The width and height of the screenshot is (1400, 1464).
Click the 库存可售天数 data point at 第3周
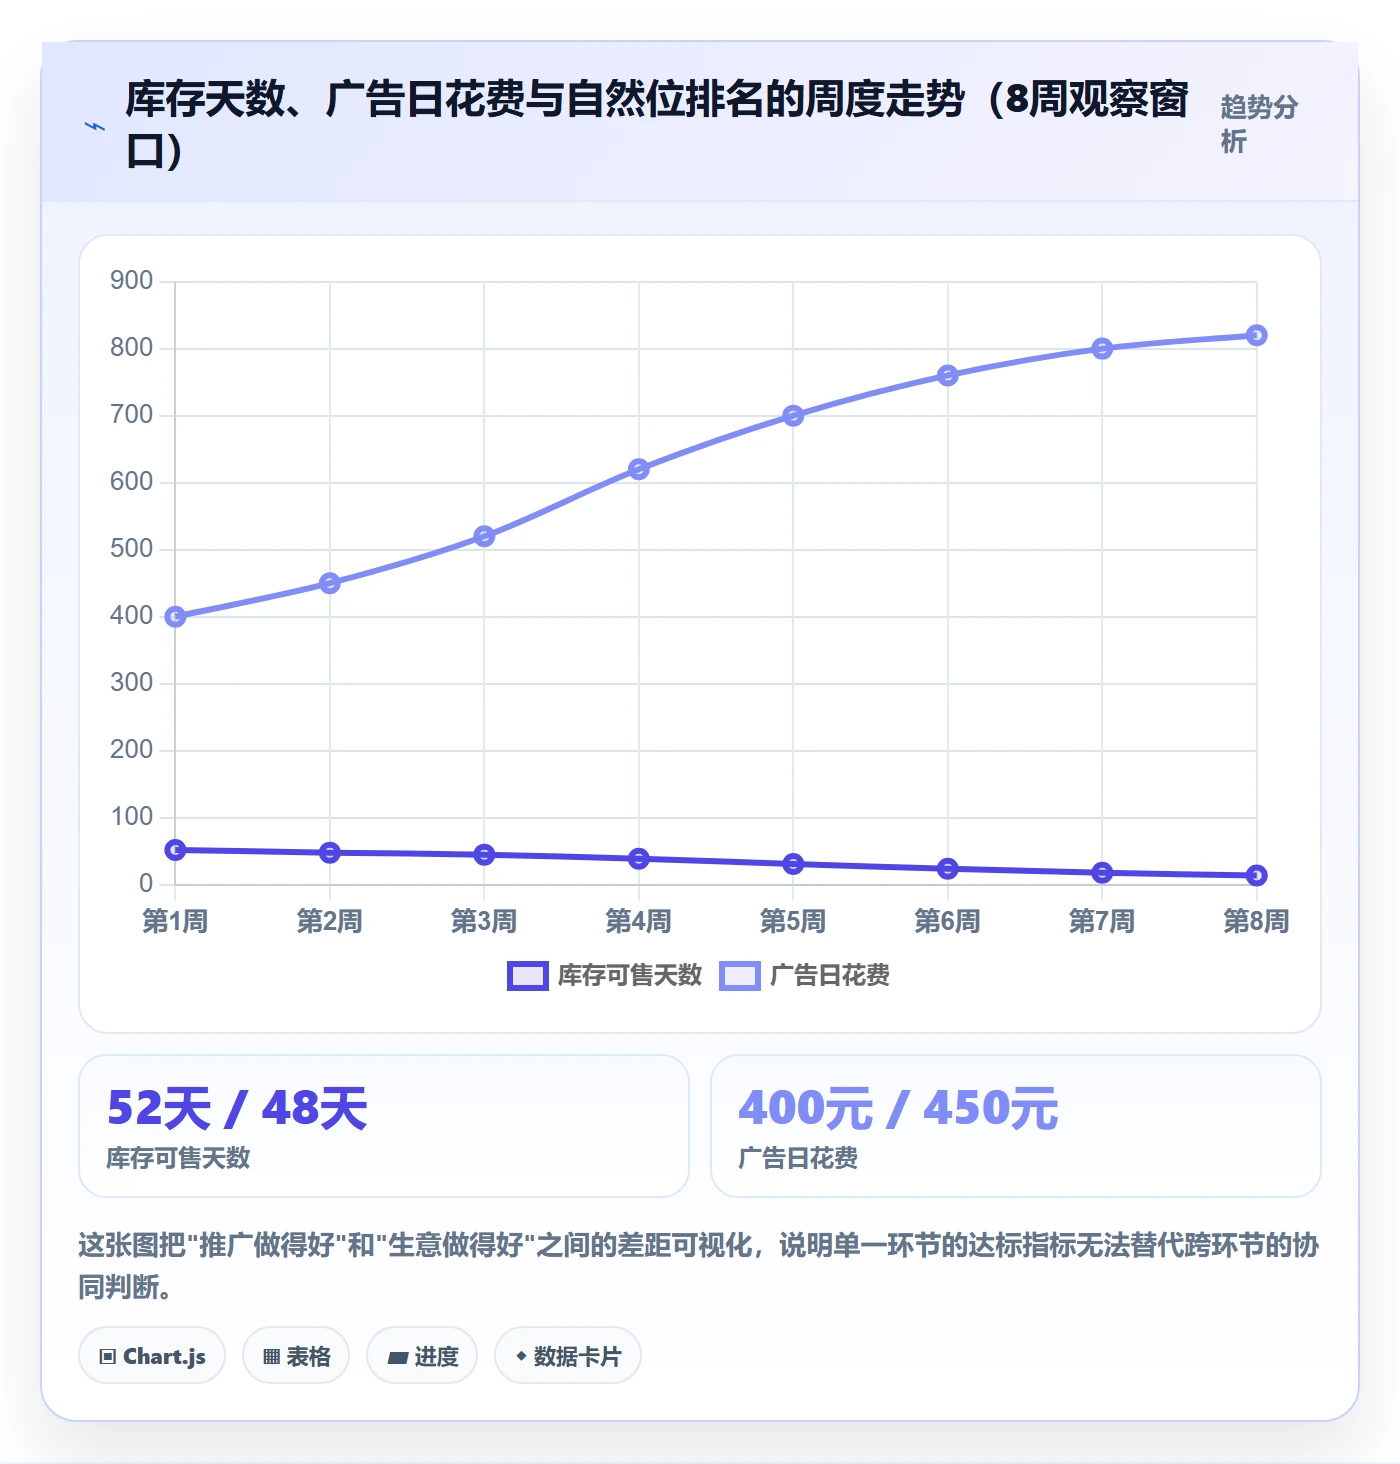[x=484, y=855]
